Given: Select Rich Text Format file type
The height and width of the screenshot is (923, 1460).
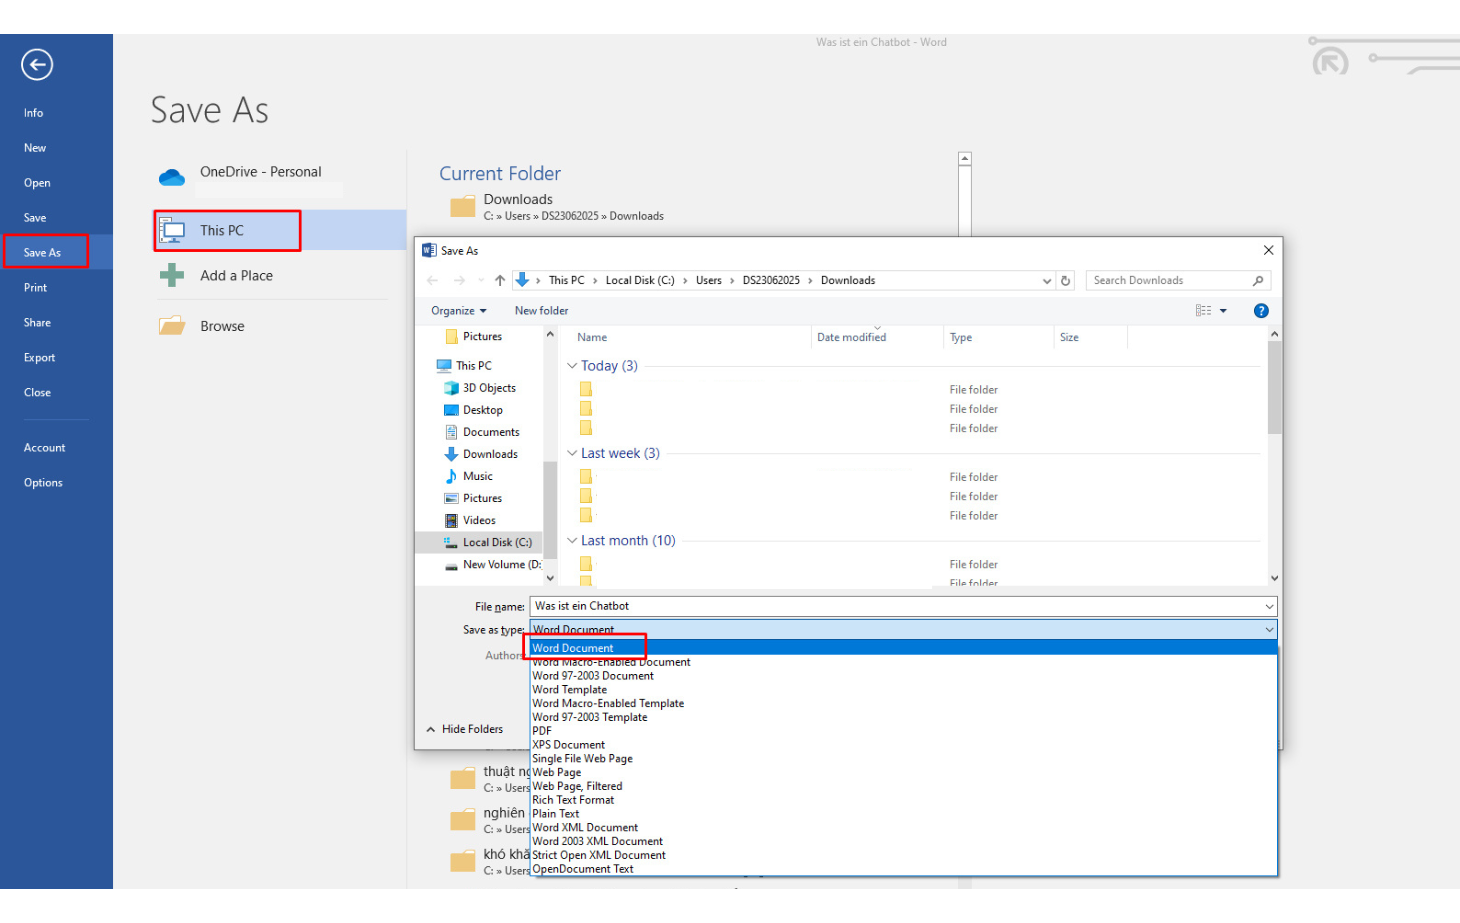Looking at the screenshot, I should (573, 800).
